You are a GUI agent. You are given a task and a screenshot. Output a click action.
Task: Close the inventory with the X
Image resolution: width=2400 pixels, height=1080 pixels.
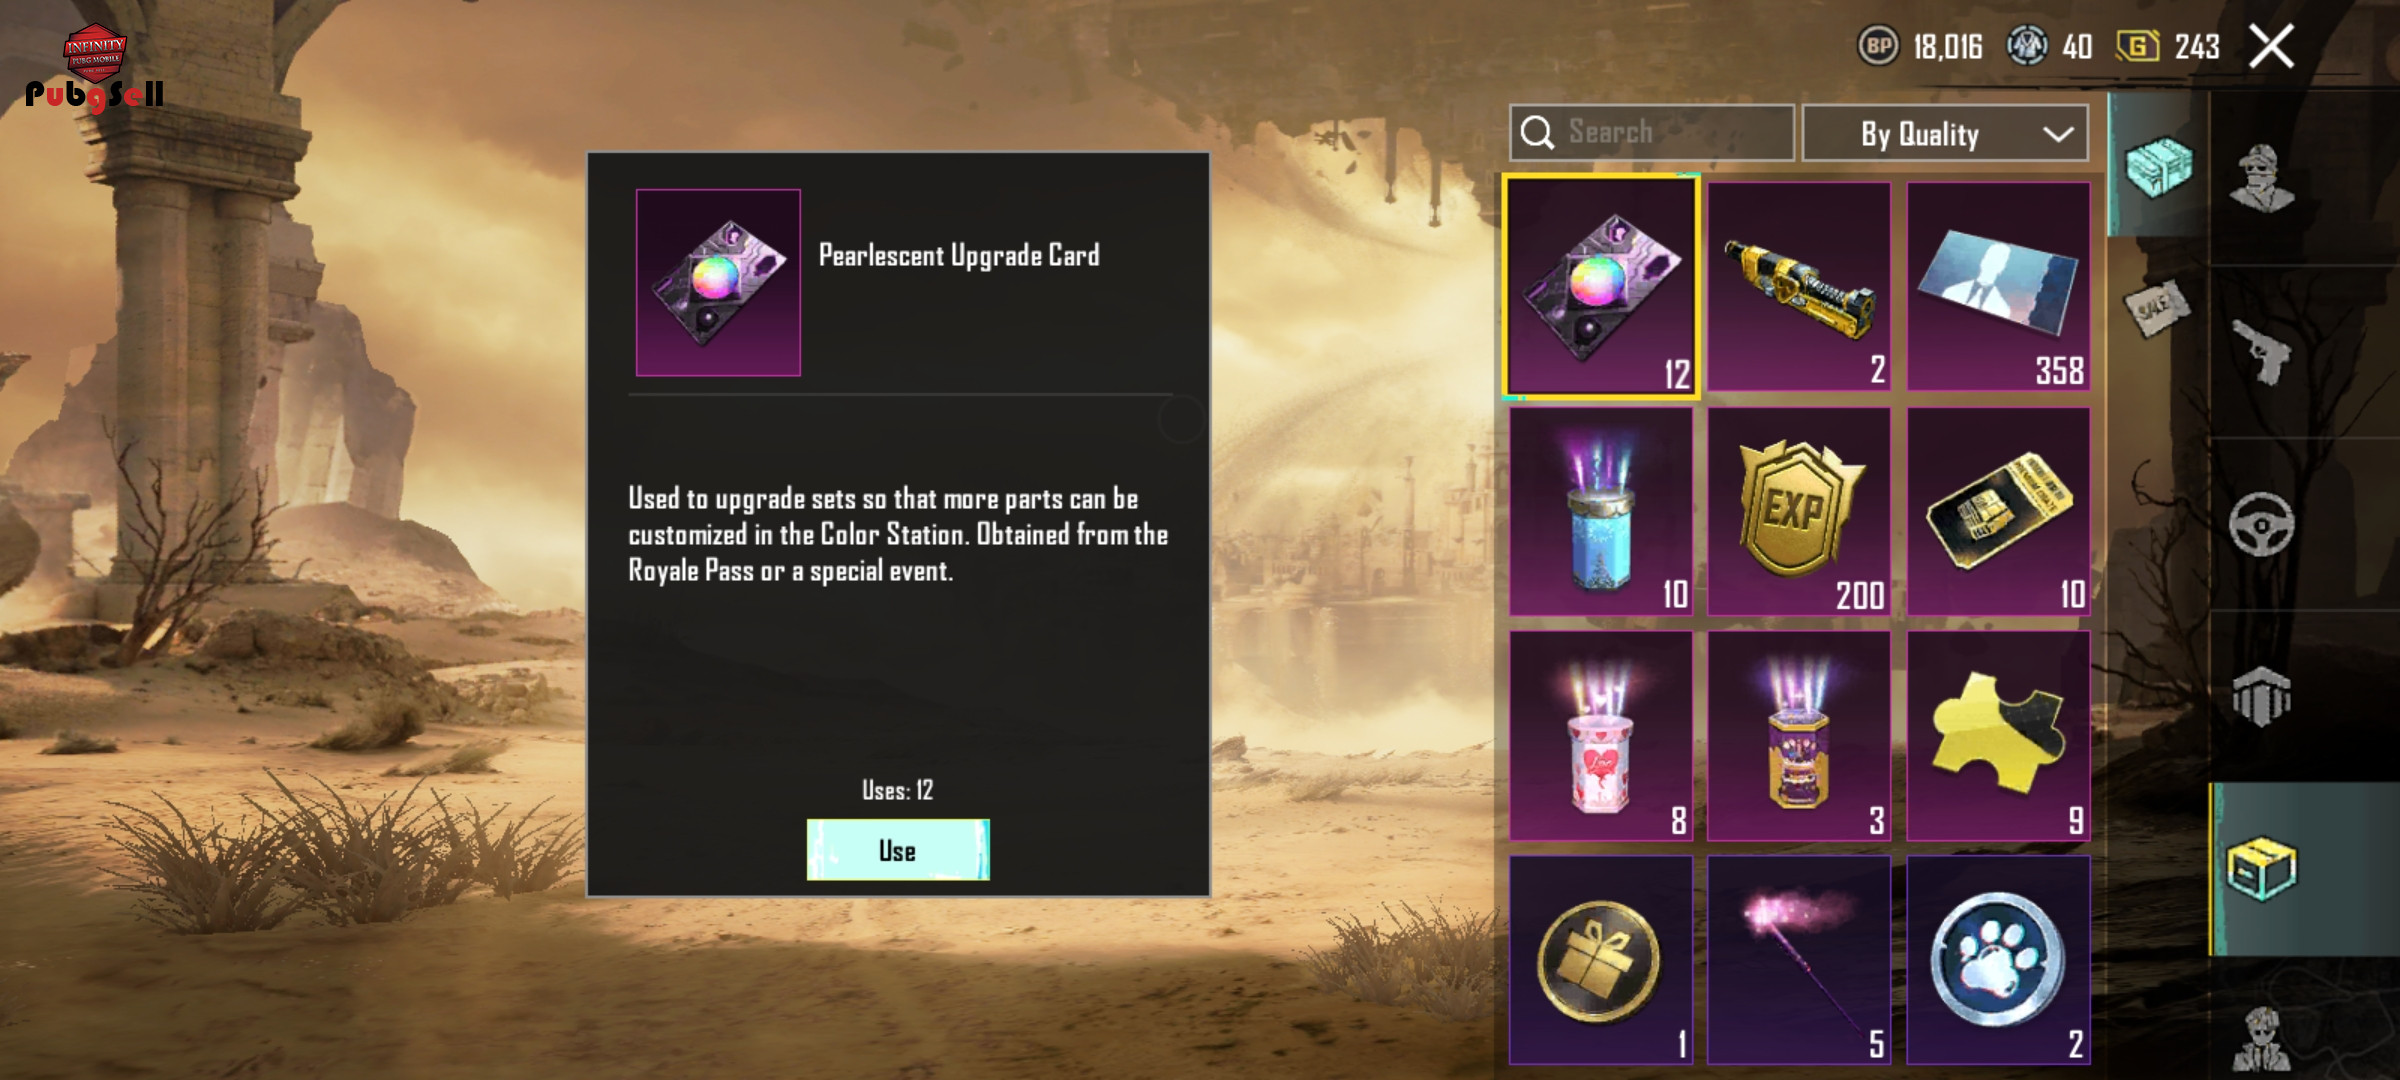click(x=2271, y=46)
